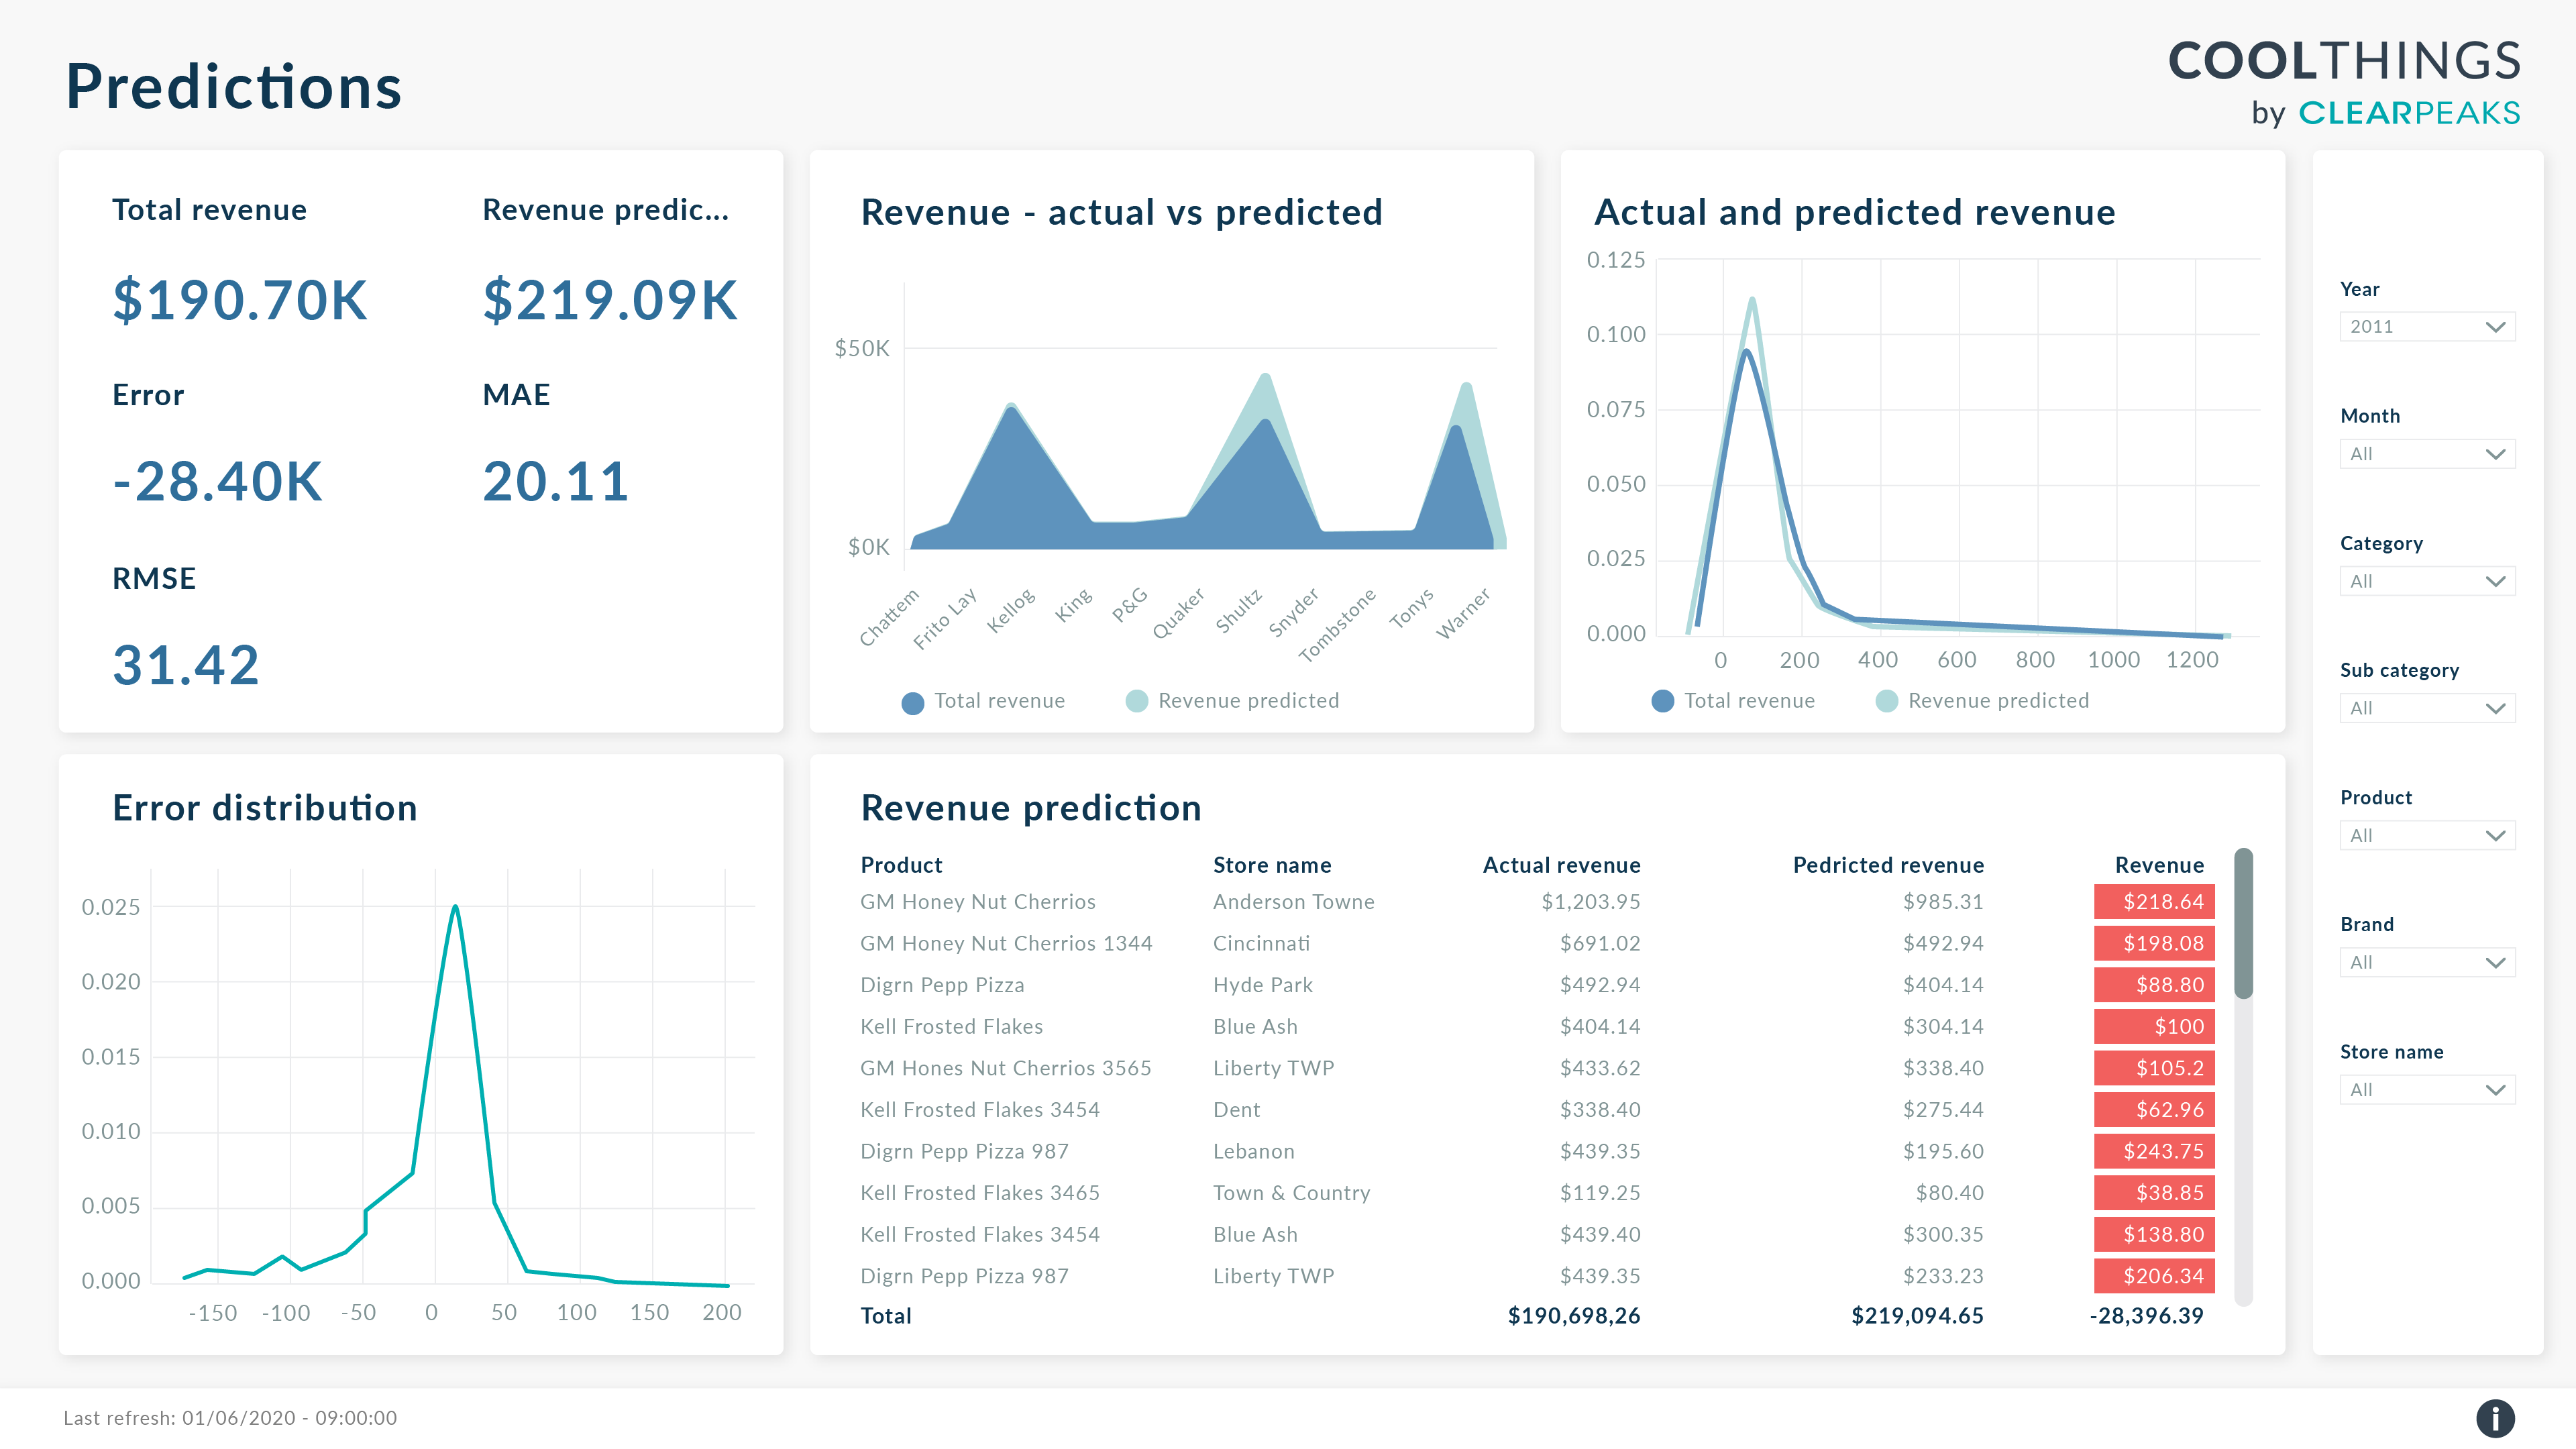Expand the Product filter dropdown
Image resolution: width=2576 pixels, height=1449 pixels.
tap(2427, 835)
